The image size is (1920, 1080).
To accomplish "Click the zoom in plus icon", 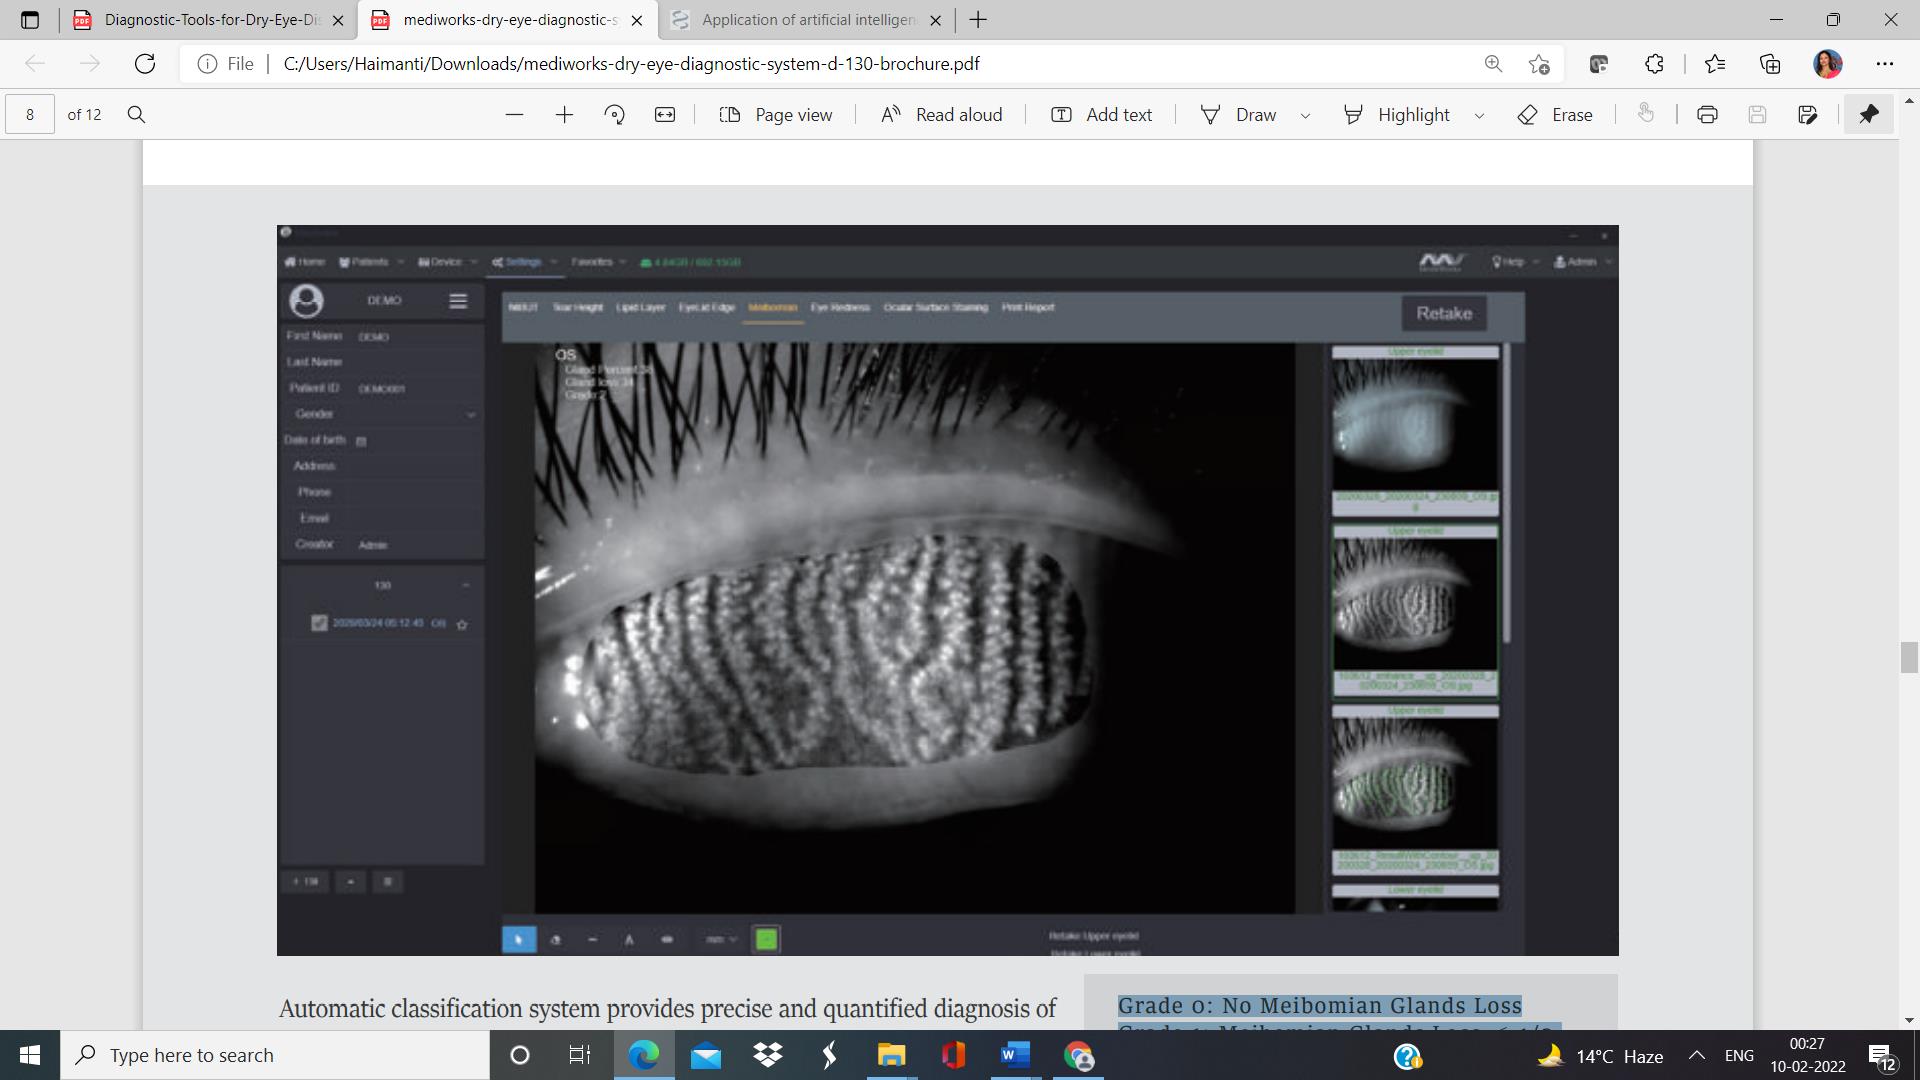I will coord(564,115).
